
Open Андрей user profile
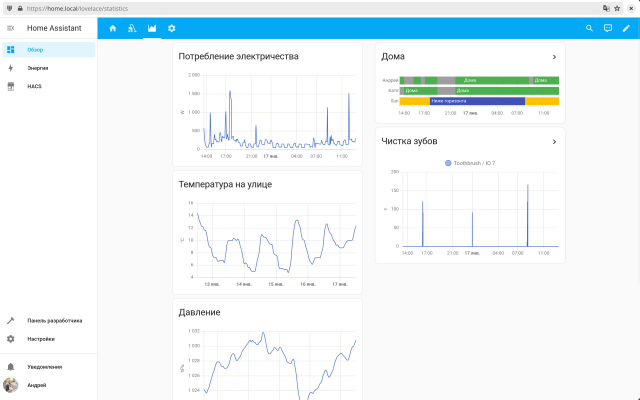click(x=36, y=385)
